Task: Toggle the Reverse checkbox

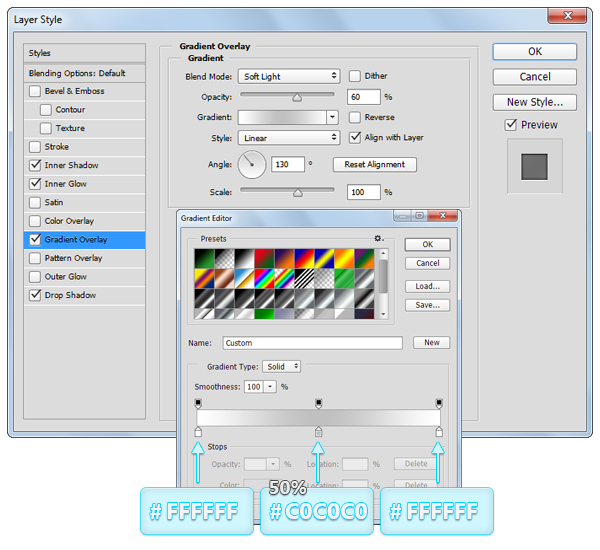Action: point(355,117)
